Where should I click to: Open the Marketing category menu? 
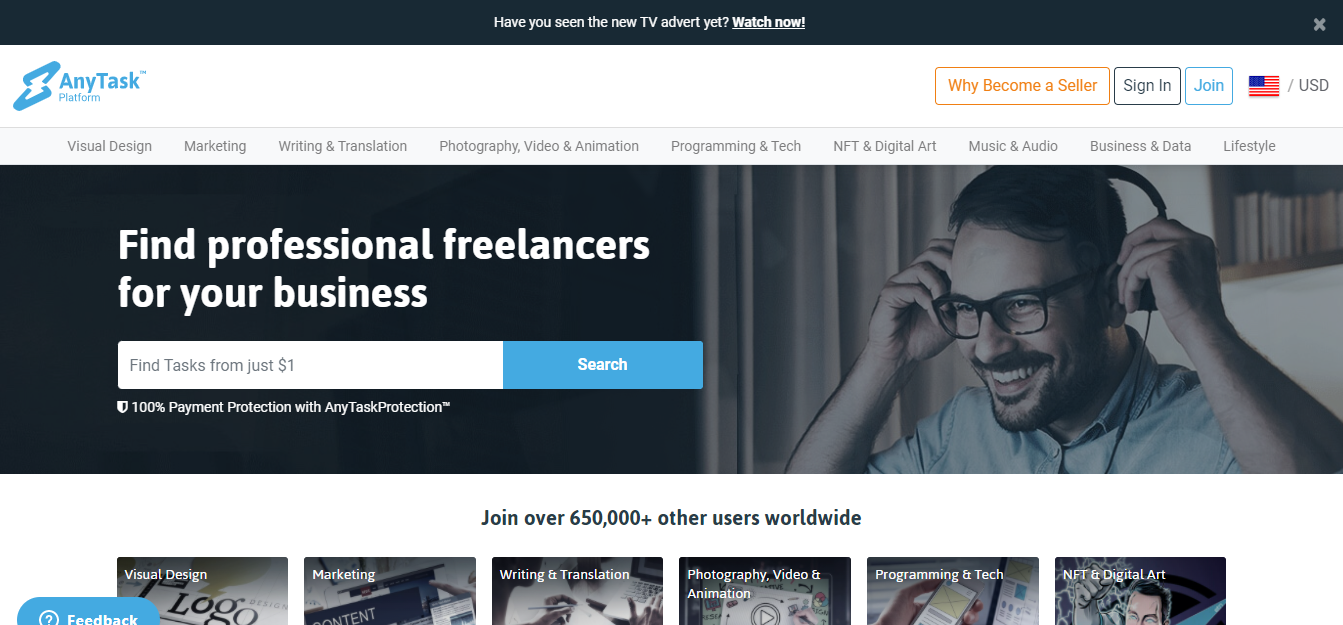[x=215, y=146]
